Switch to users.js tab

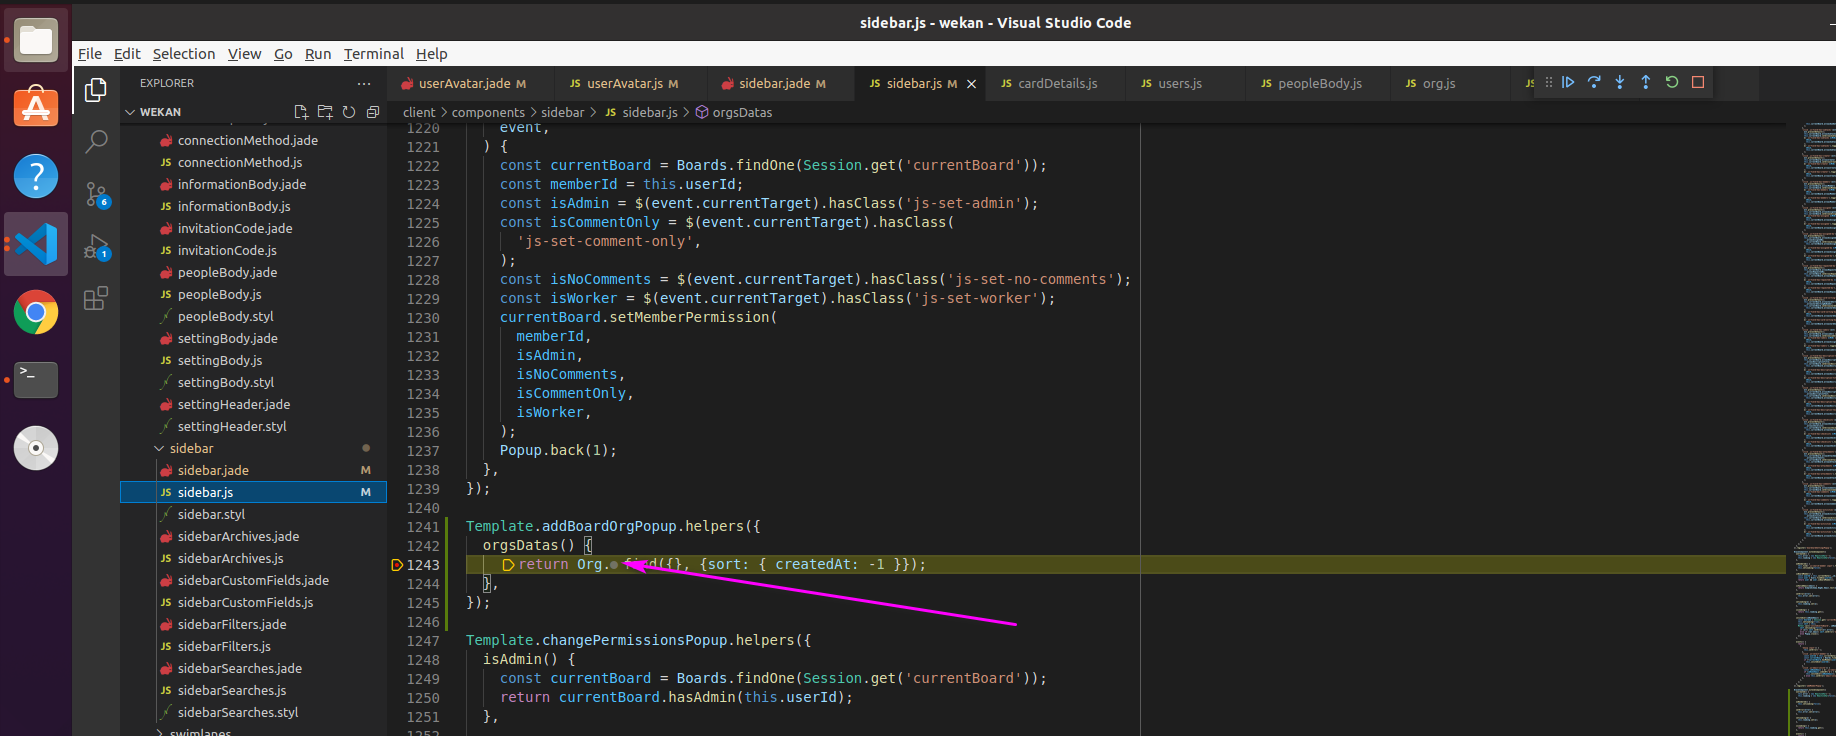click(1179, 84)
